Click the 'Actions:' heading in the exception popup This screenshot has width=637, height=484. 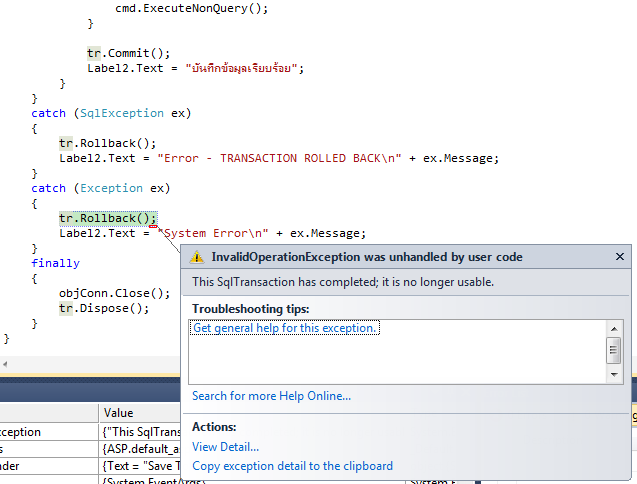(x=214, y=427)
